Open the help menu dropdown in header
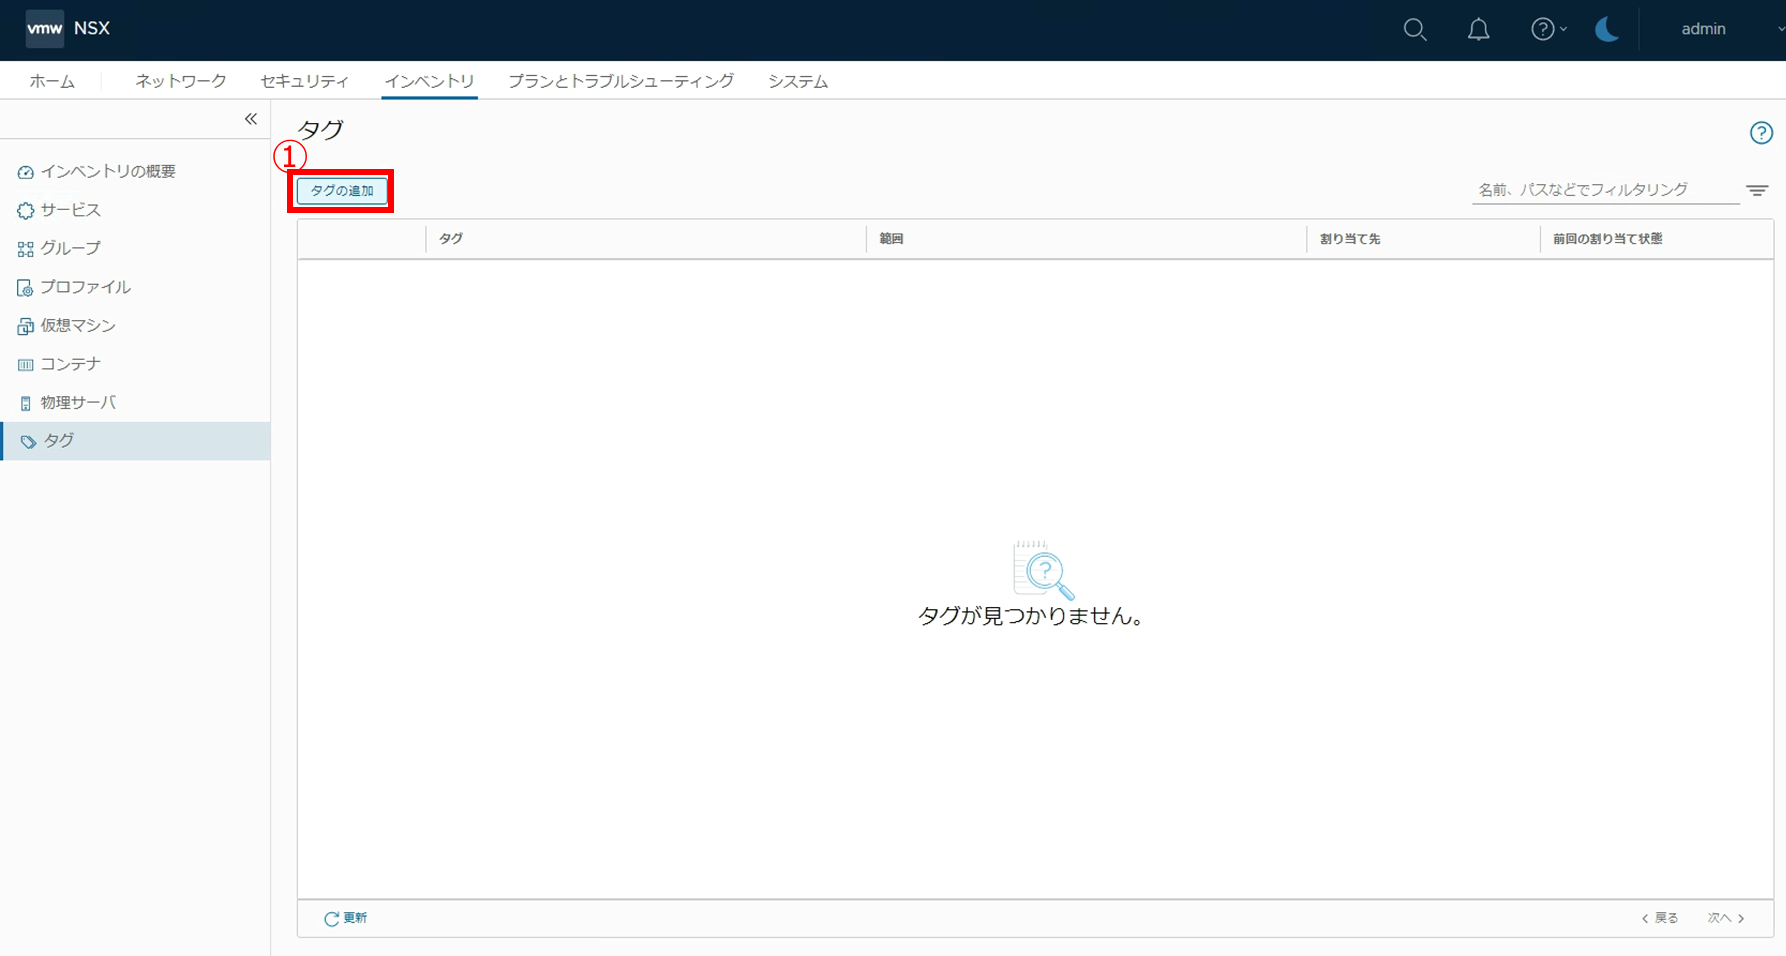Image resolution: width=1786 pixels, height=956 pixels. [1548, 30]
